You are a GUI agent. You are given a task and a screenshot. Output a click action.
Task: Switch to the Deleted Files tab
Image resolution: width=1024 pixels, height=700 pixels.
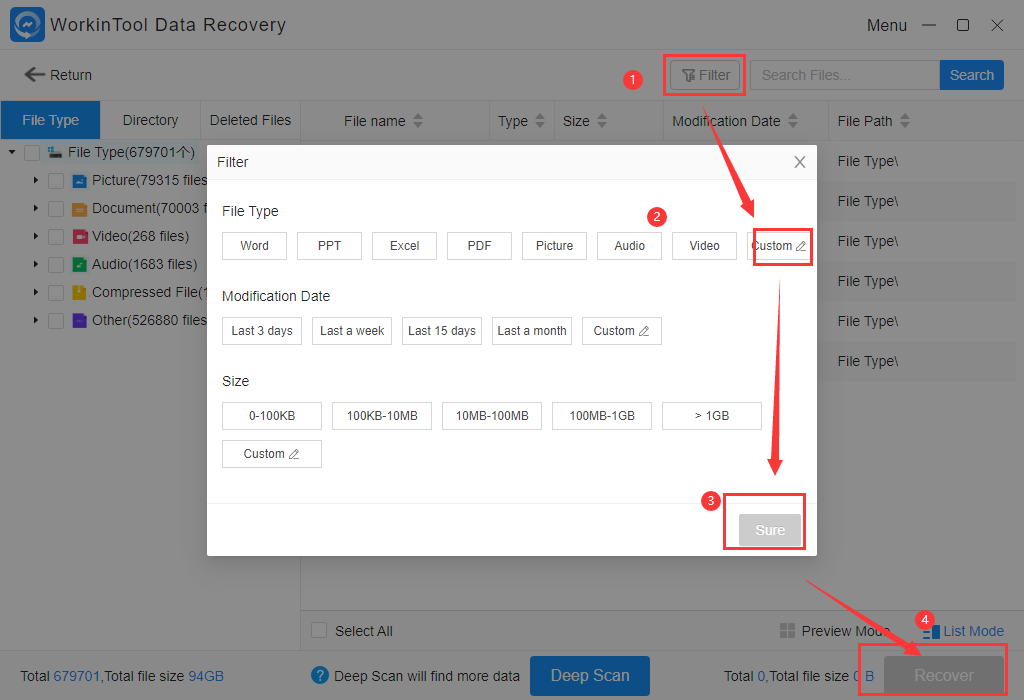click(250, 120)
